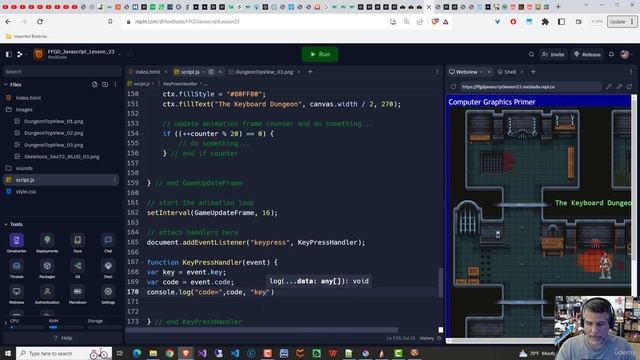This screenshot has width=640, height=360.
Task: Collapse the Files section
Action: point(6,84)
